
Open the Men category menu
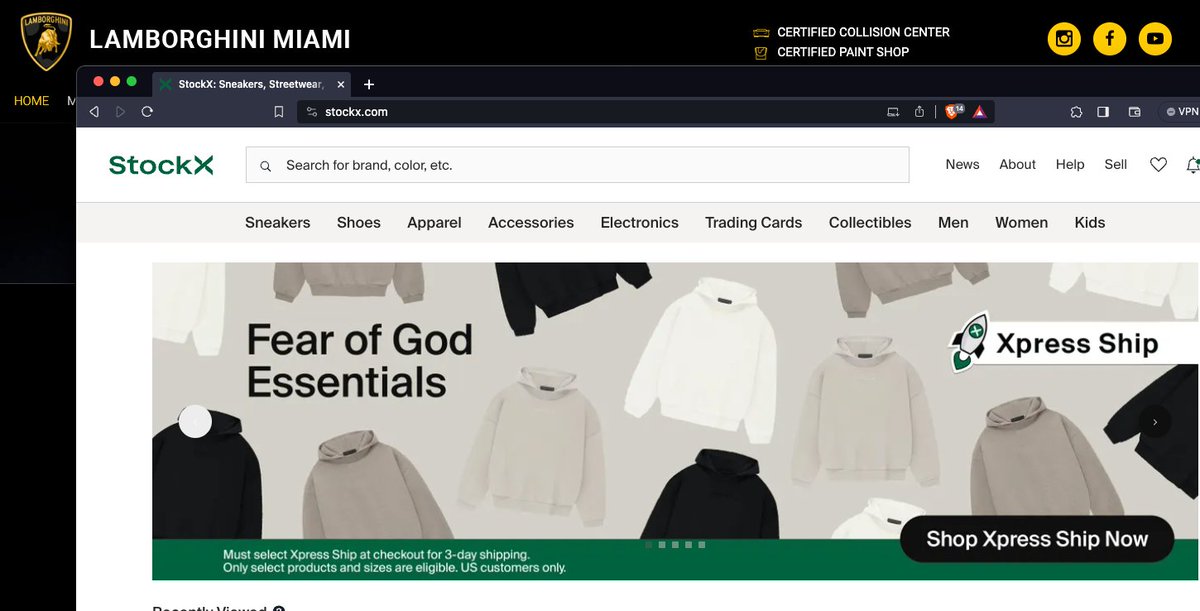(953, 222)
